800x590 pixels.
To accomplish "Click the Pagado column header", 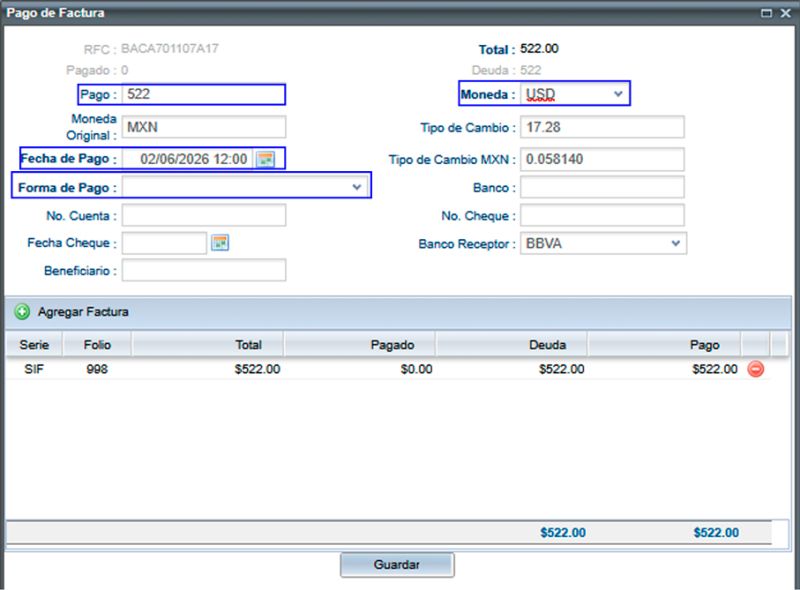I will tap(360, 345).
